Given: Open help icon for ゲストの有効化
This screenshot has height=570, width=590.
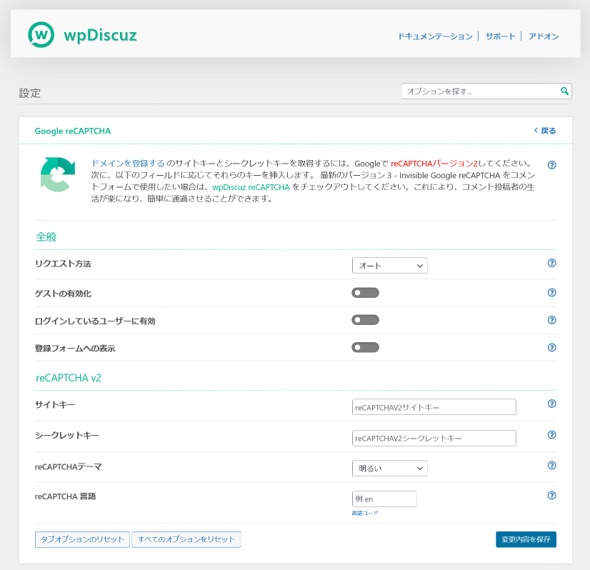Looking at the screenshot, I should pos(552,292).
